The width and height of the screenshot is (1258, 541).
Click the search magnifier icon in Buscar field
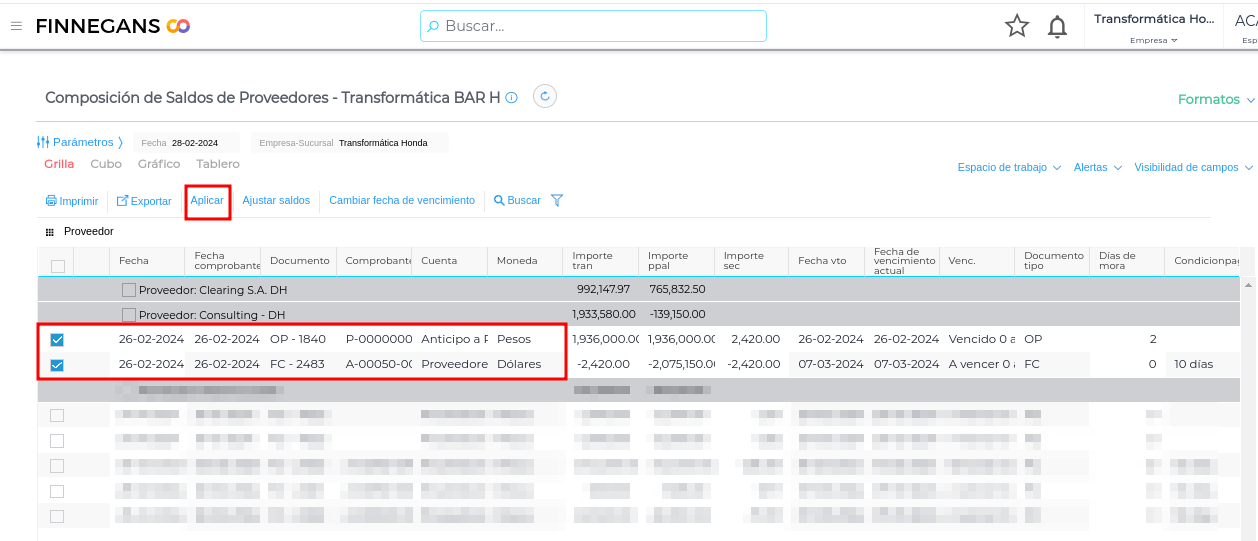tap(433, 26)
